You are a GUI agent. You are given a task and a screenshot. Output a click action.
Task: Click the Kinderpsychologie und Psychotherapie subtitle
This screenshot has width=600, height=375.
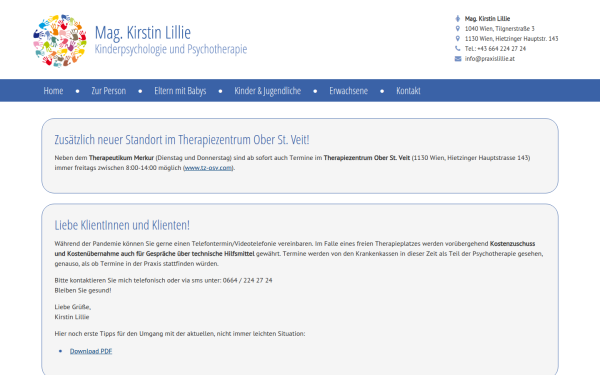click(171, 49)
